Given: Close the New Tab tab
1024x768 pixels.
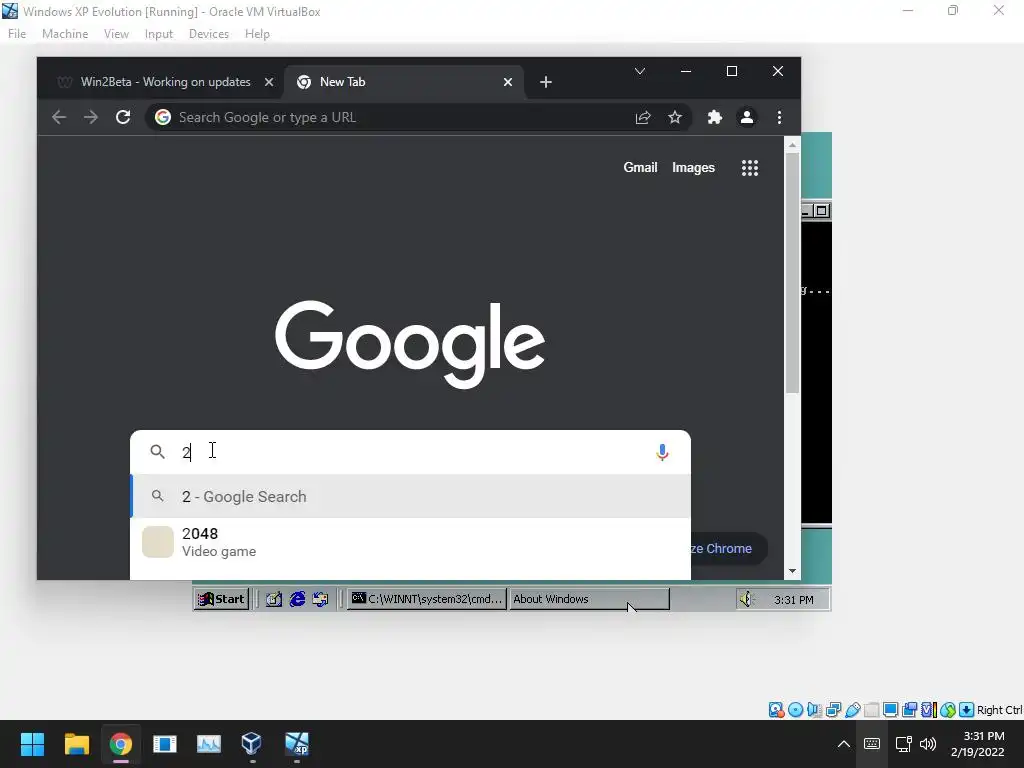Looking at the screenshot, I should [x=507, y=82].
